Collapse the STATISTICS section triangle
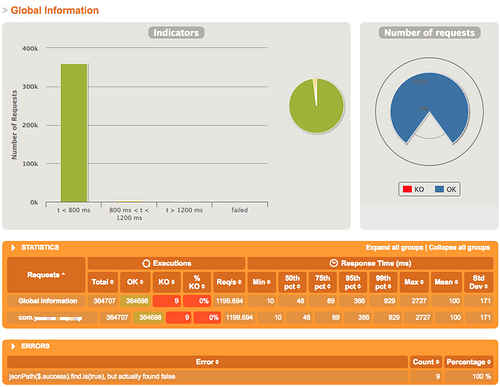This screenshot has width=500, height=387. pyautogui.click(x=13, y=248)
